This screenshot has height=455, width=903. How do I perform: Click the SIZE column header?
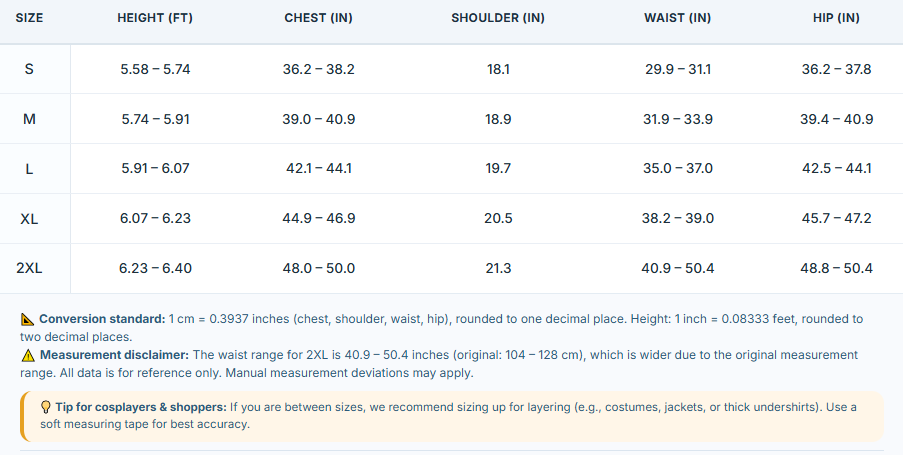(29, 18)
